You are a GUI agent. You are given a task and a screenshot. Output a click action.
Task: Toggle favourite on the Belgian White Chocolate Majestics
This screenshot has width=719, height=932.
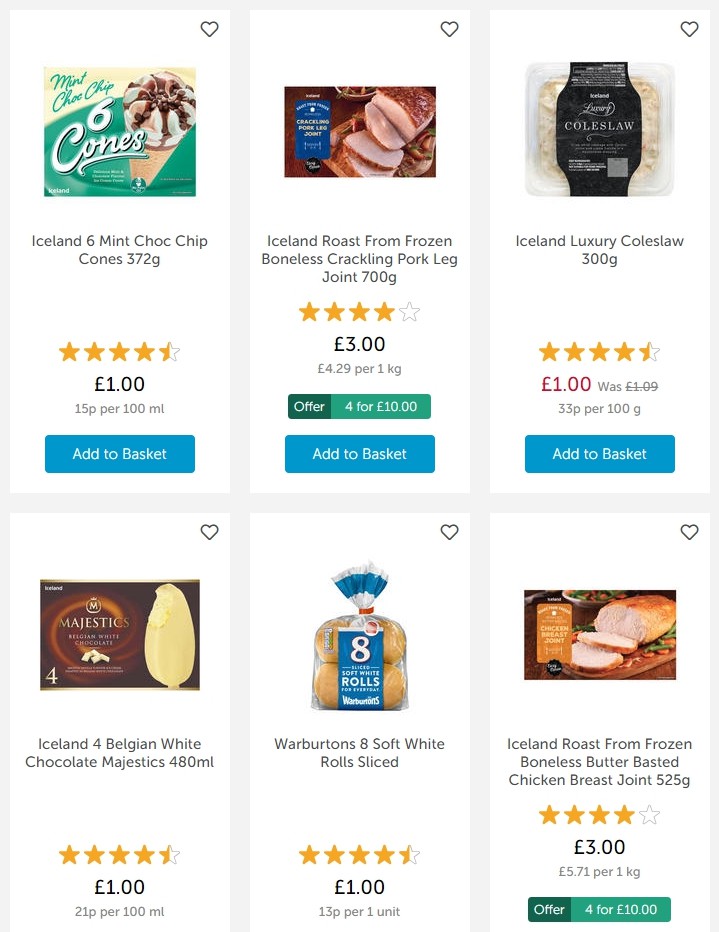pyautogui.click(x=209, y=532)
